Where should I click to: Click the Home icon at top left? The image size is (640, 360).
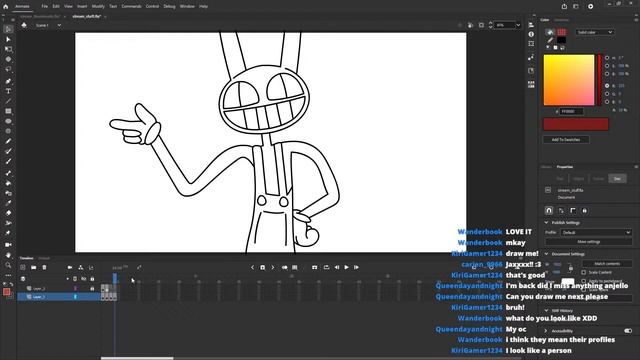pos(6,7)
